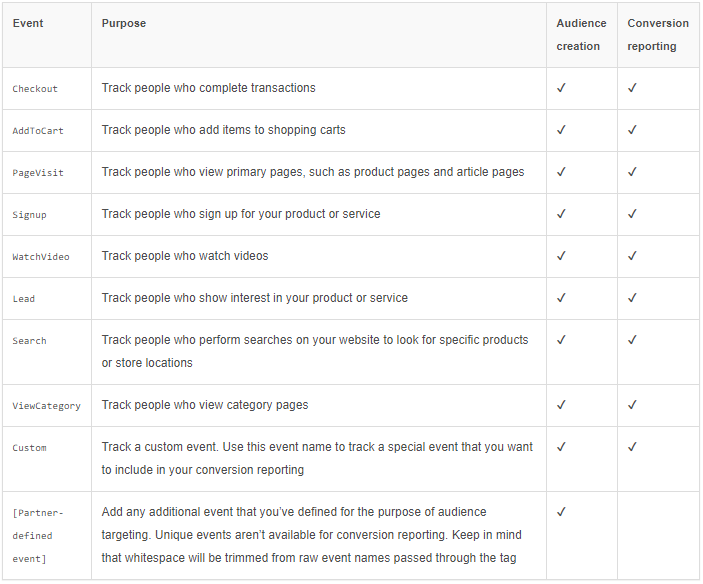Click the PageVisit audience creation checkmark

pos(561,172)
